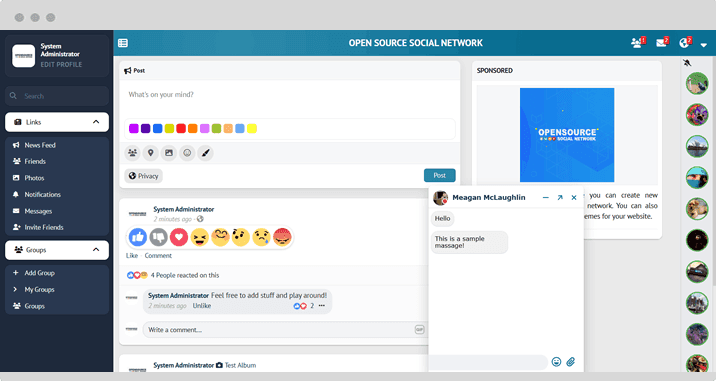Click the location pin icon in post box
This screenshot has height=381, width=716.
(151, 153)
